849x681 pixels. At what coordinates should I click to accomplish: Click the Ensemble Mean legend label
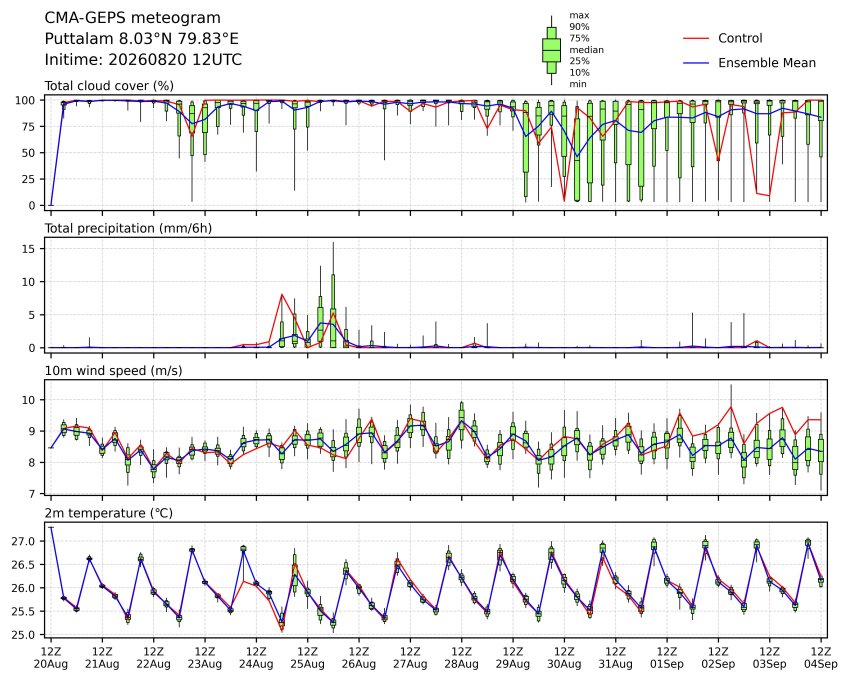coord(767,63)
